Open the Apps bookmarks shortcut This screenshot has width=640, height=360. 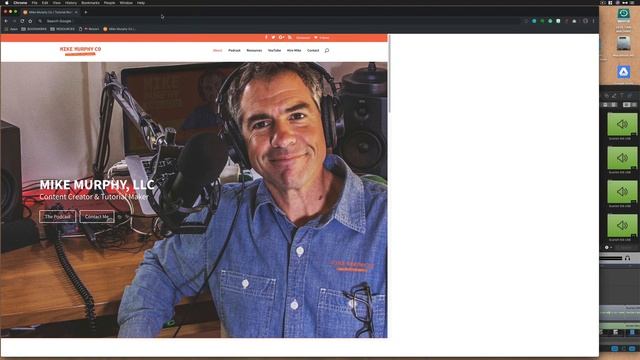[11, 29]
